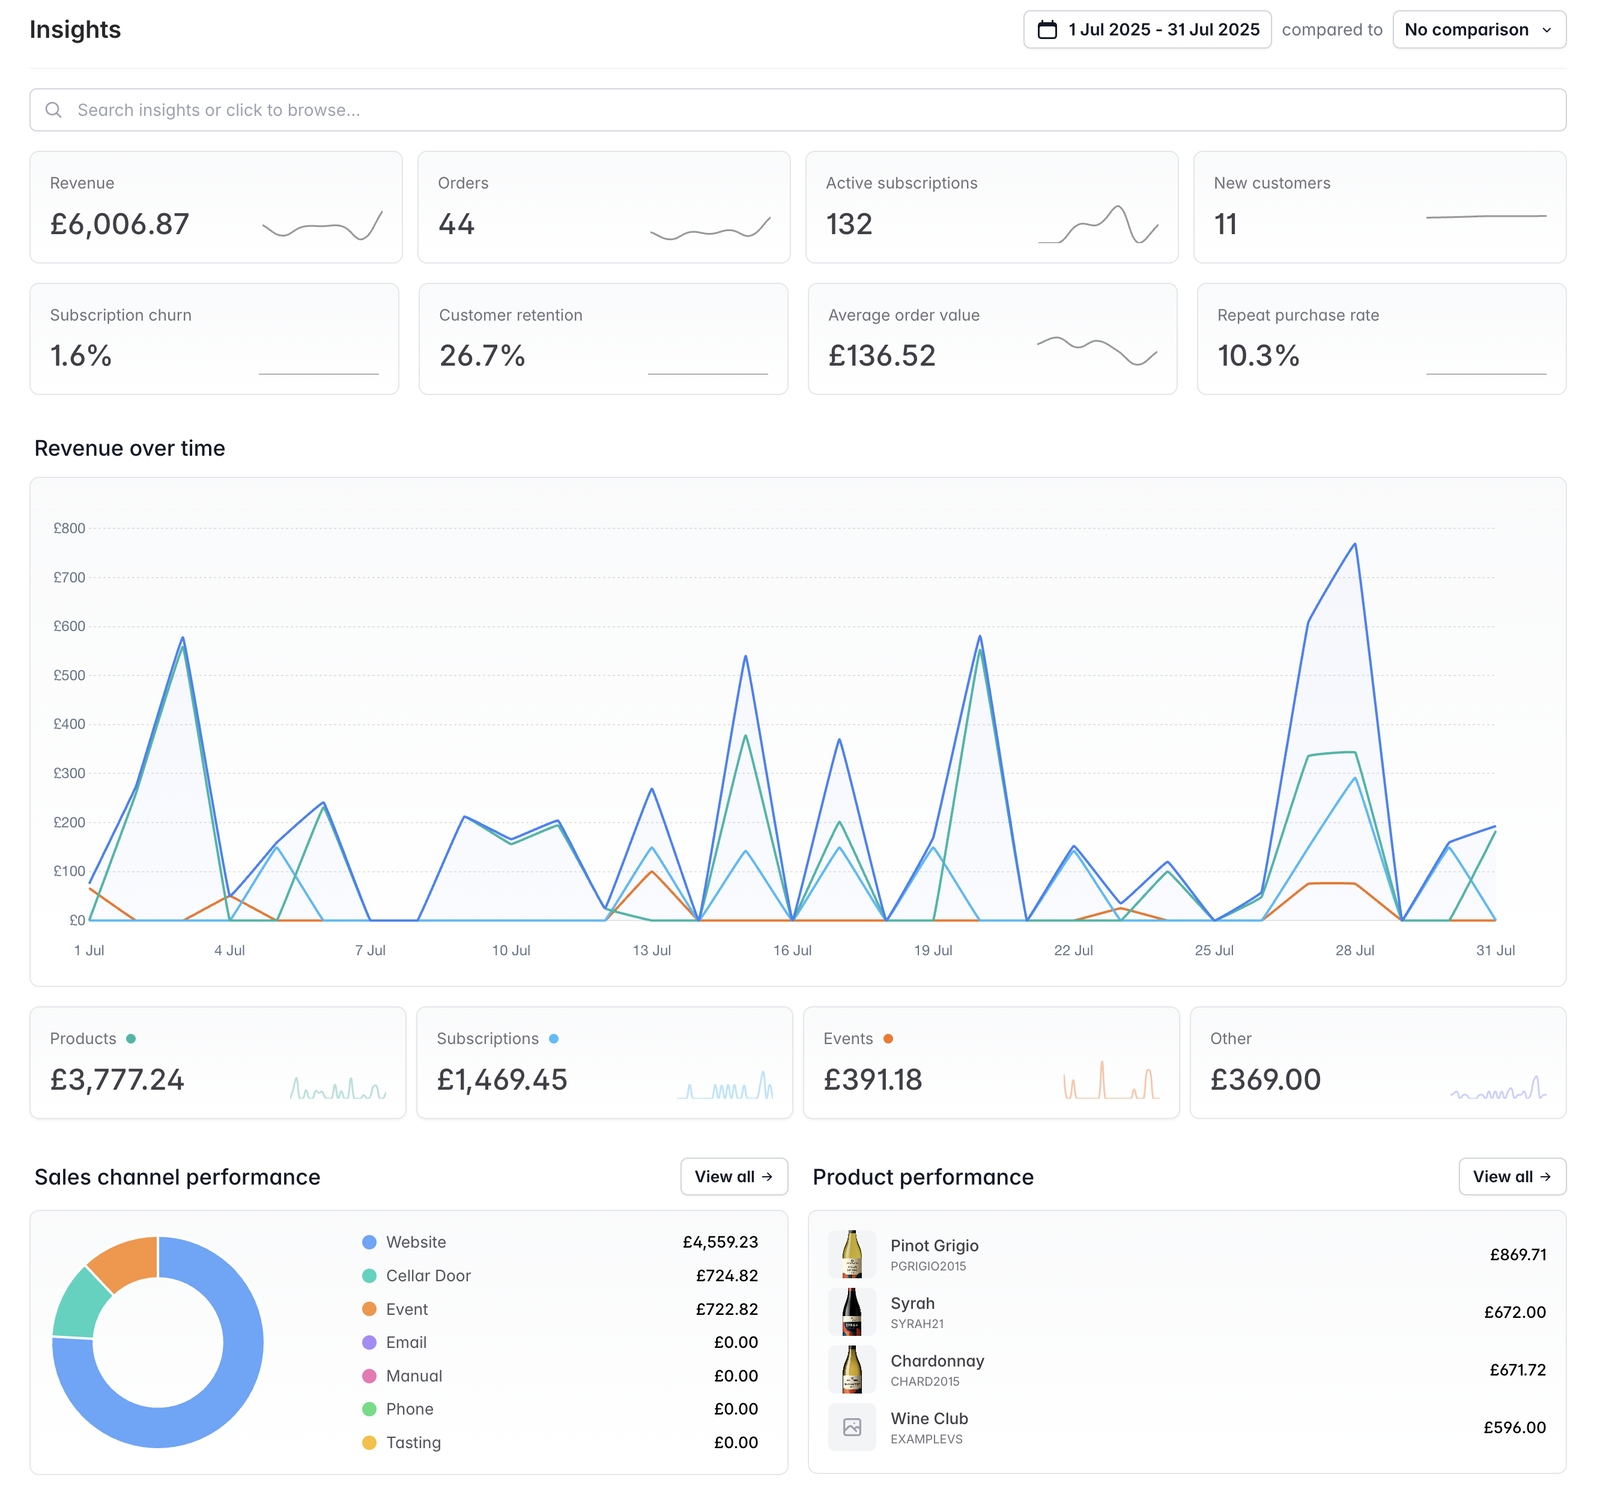Click the Events orange sparkline
The image size is (1600, 1498).
point(1111,1081)
